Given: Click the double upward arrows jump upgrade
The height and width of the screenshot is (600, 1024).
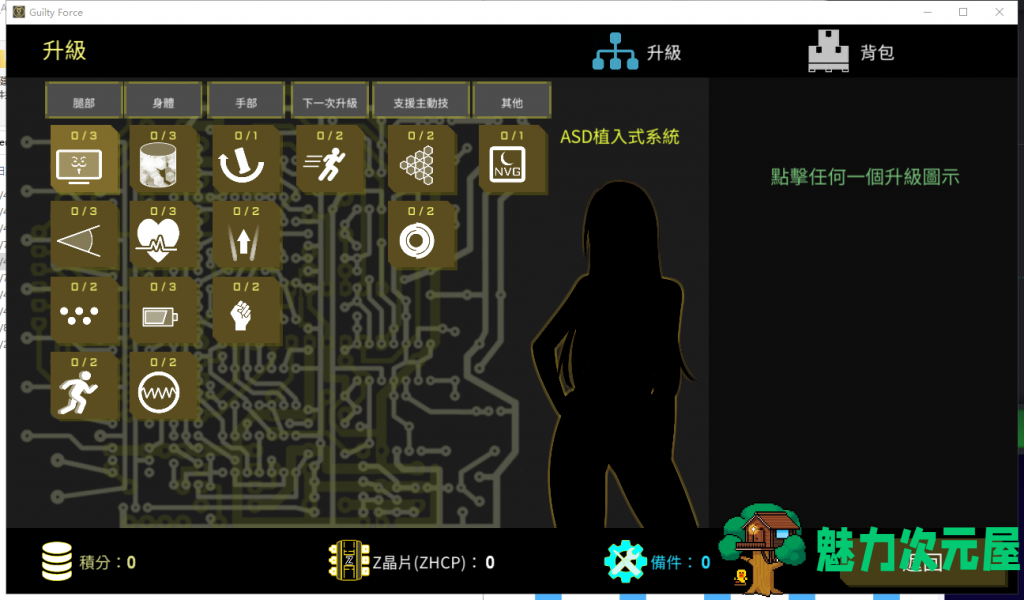Looking at the screenshot, I should click(245, 236).
